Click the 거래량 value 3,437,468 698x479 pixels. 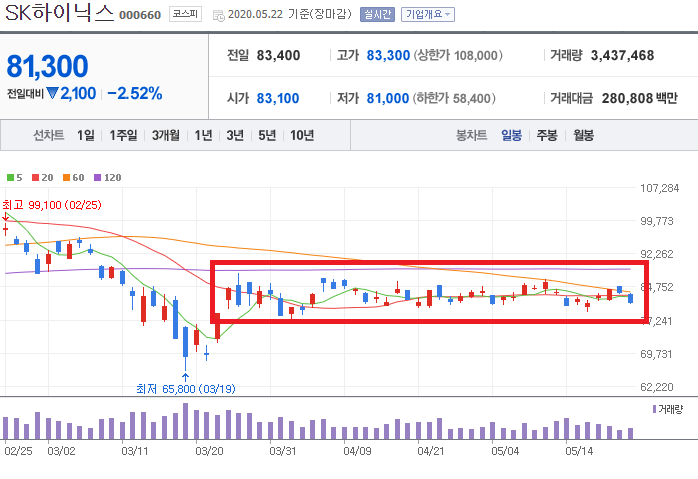pos(622,56)
